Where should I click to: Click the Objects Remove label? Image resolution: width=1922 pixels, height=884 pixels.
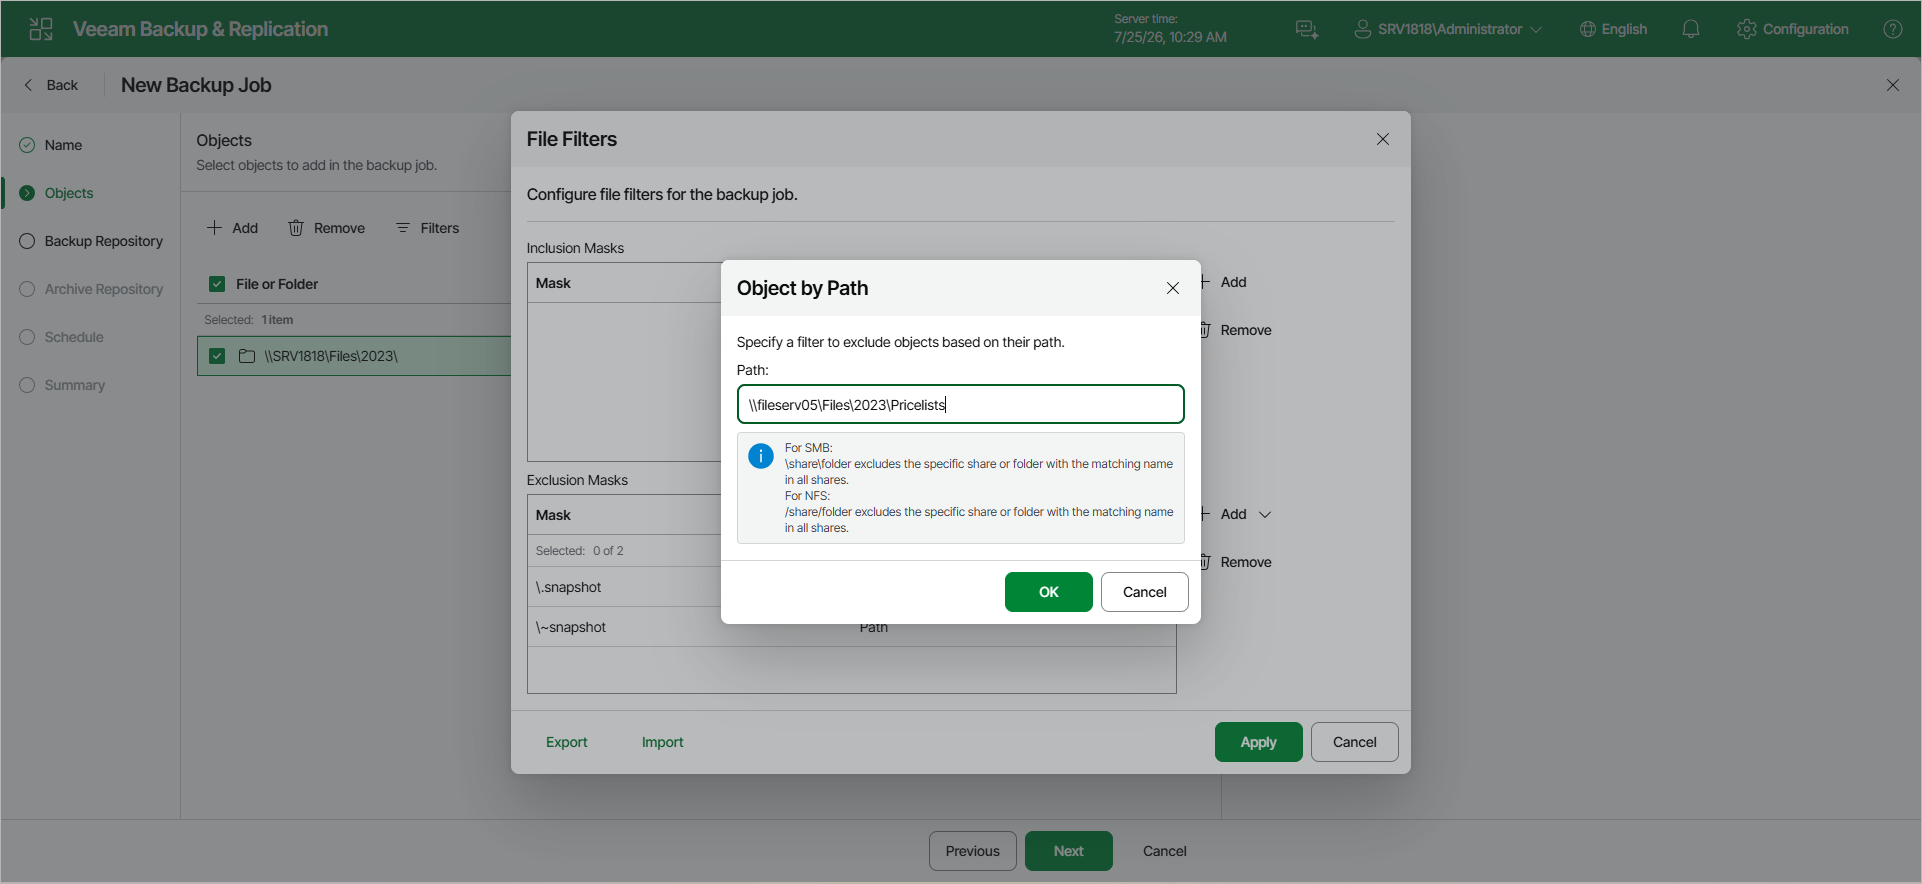(339, 228)
